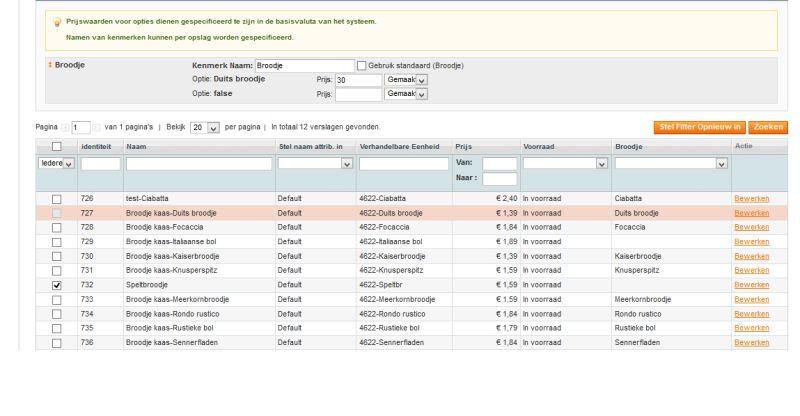Check the box for row 726
Image resolution: width=800 pixels, height=416 pixels.
pos(57,199)
